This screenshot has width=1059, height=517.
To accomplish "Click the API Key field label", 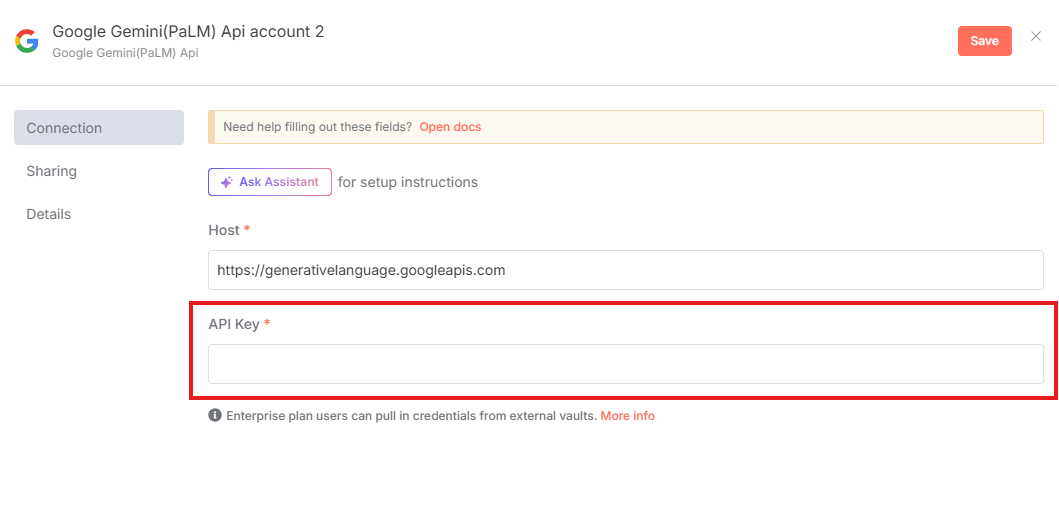I will tap(234, 324).
